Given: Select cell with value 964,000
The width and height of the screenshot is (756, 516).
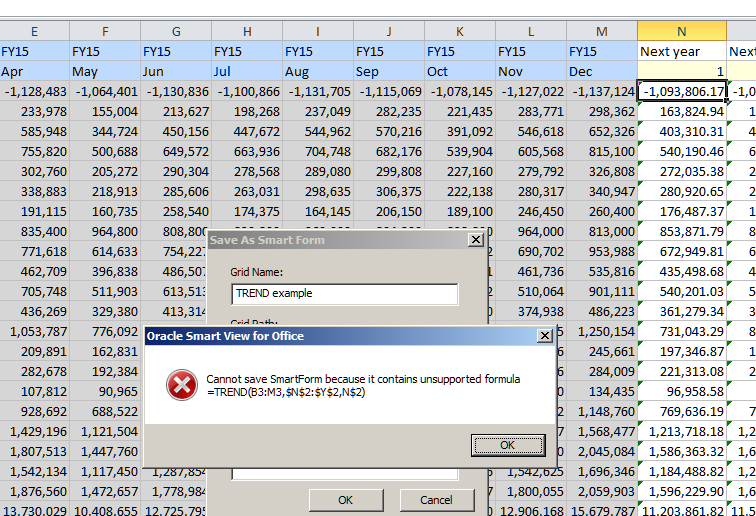Looking at the screenshot, I should (531, 231).
